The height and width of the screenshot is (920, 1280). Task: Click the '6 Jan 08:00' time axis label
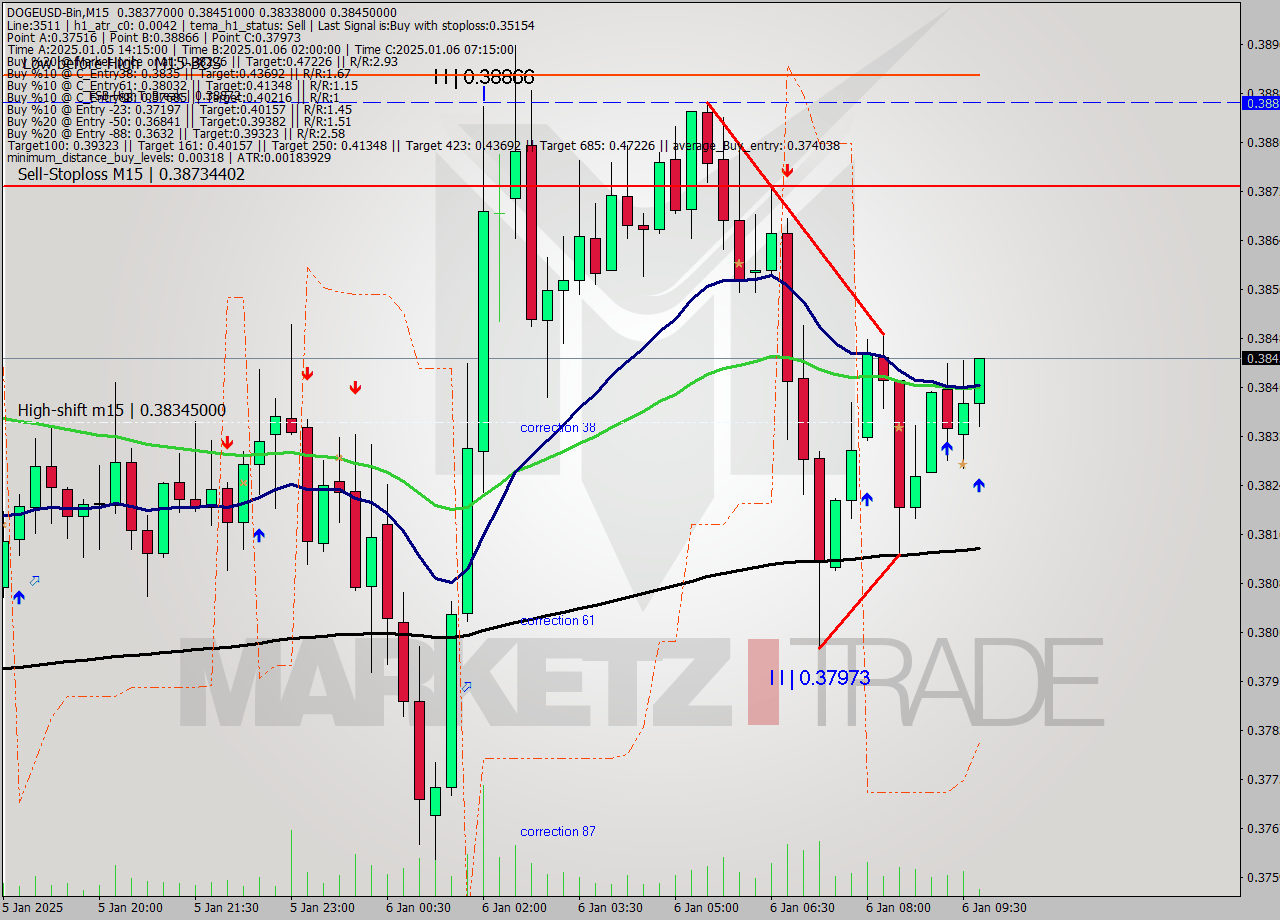coord(899,908)
